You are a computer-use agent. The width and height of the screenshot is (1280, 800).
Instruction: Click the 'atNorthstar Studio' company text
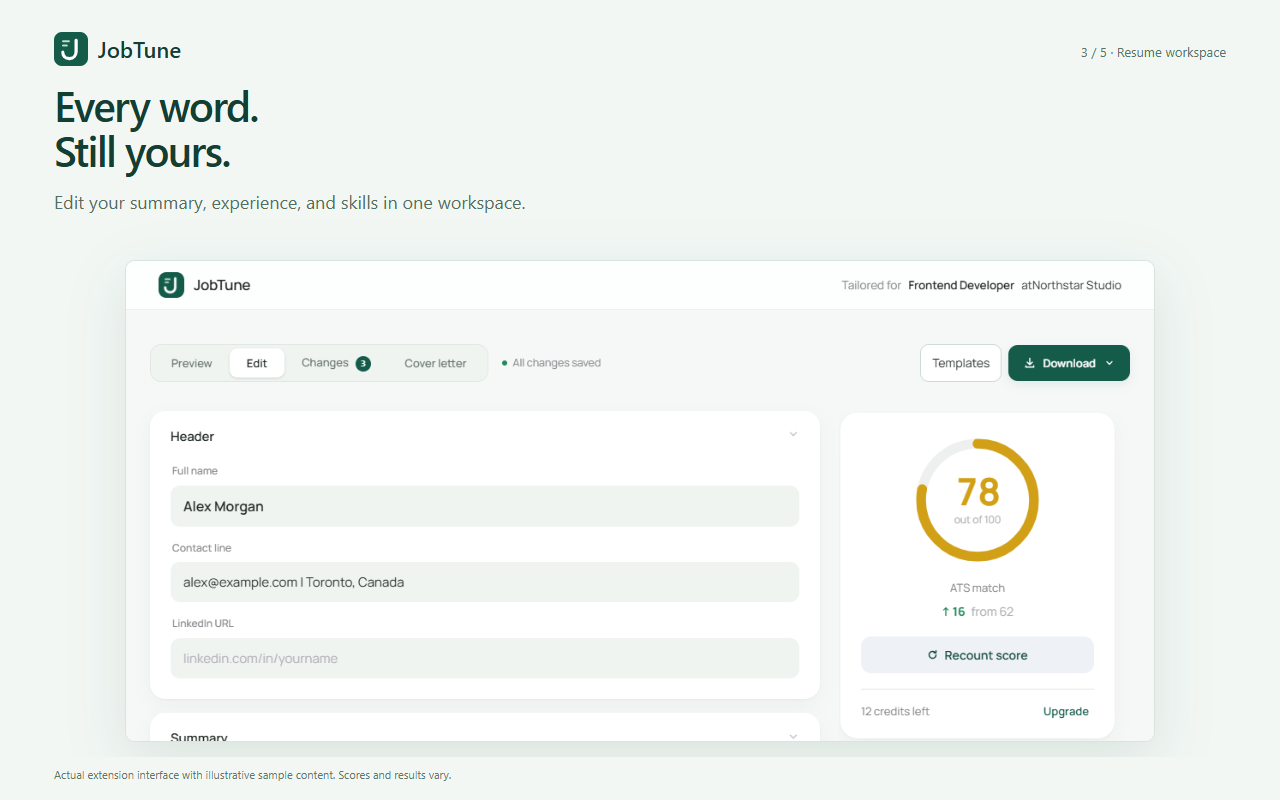(x=1071, y=285)
